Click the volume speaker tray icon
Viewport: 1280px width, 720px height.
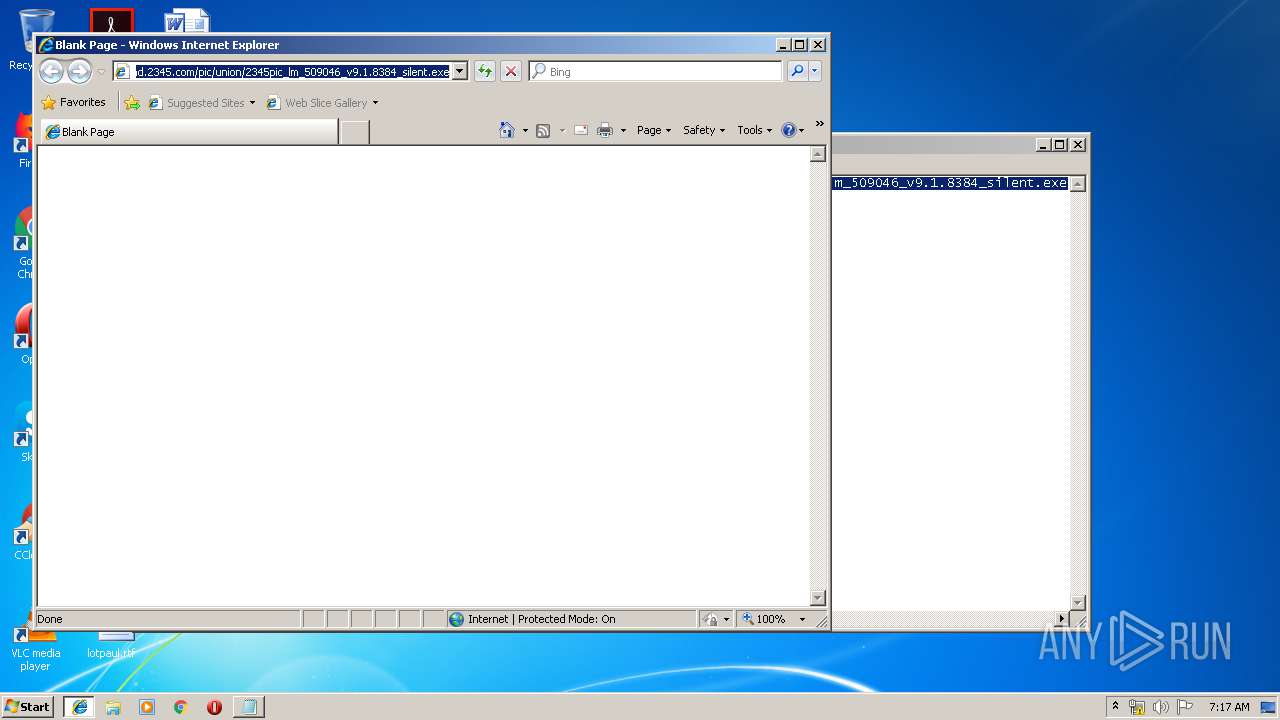pos(1161,707)
